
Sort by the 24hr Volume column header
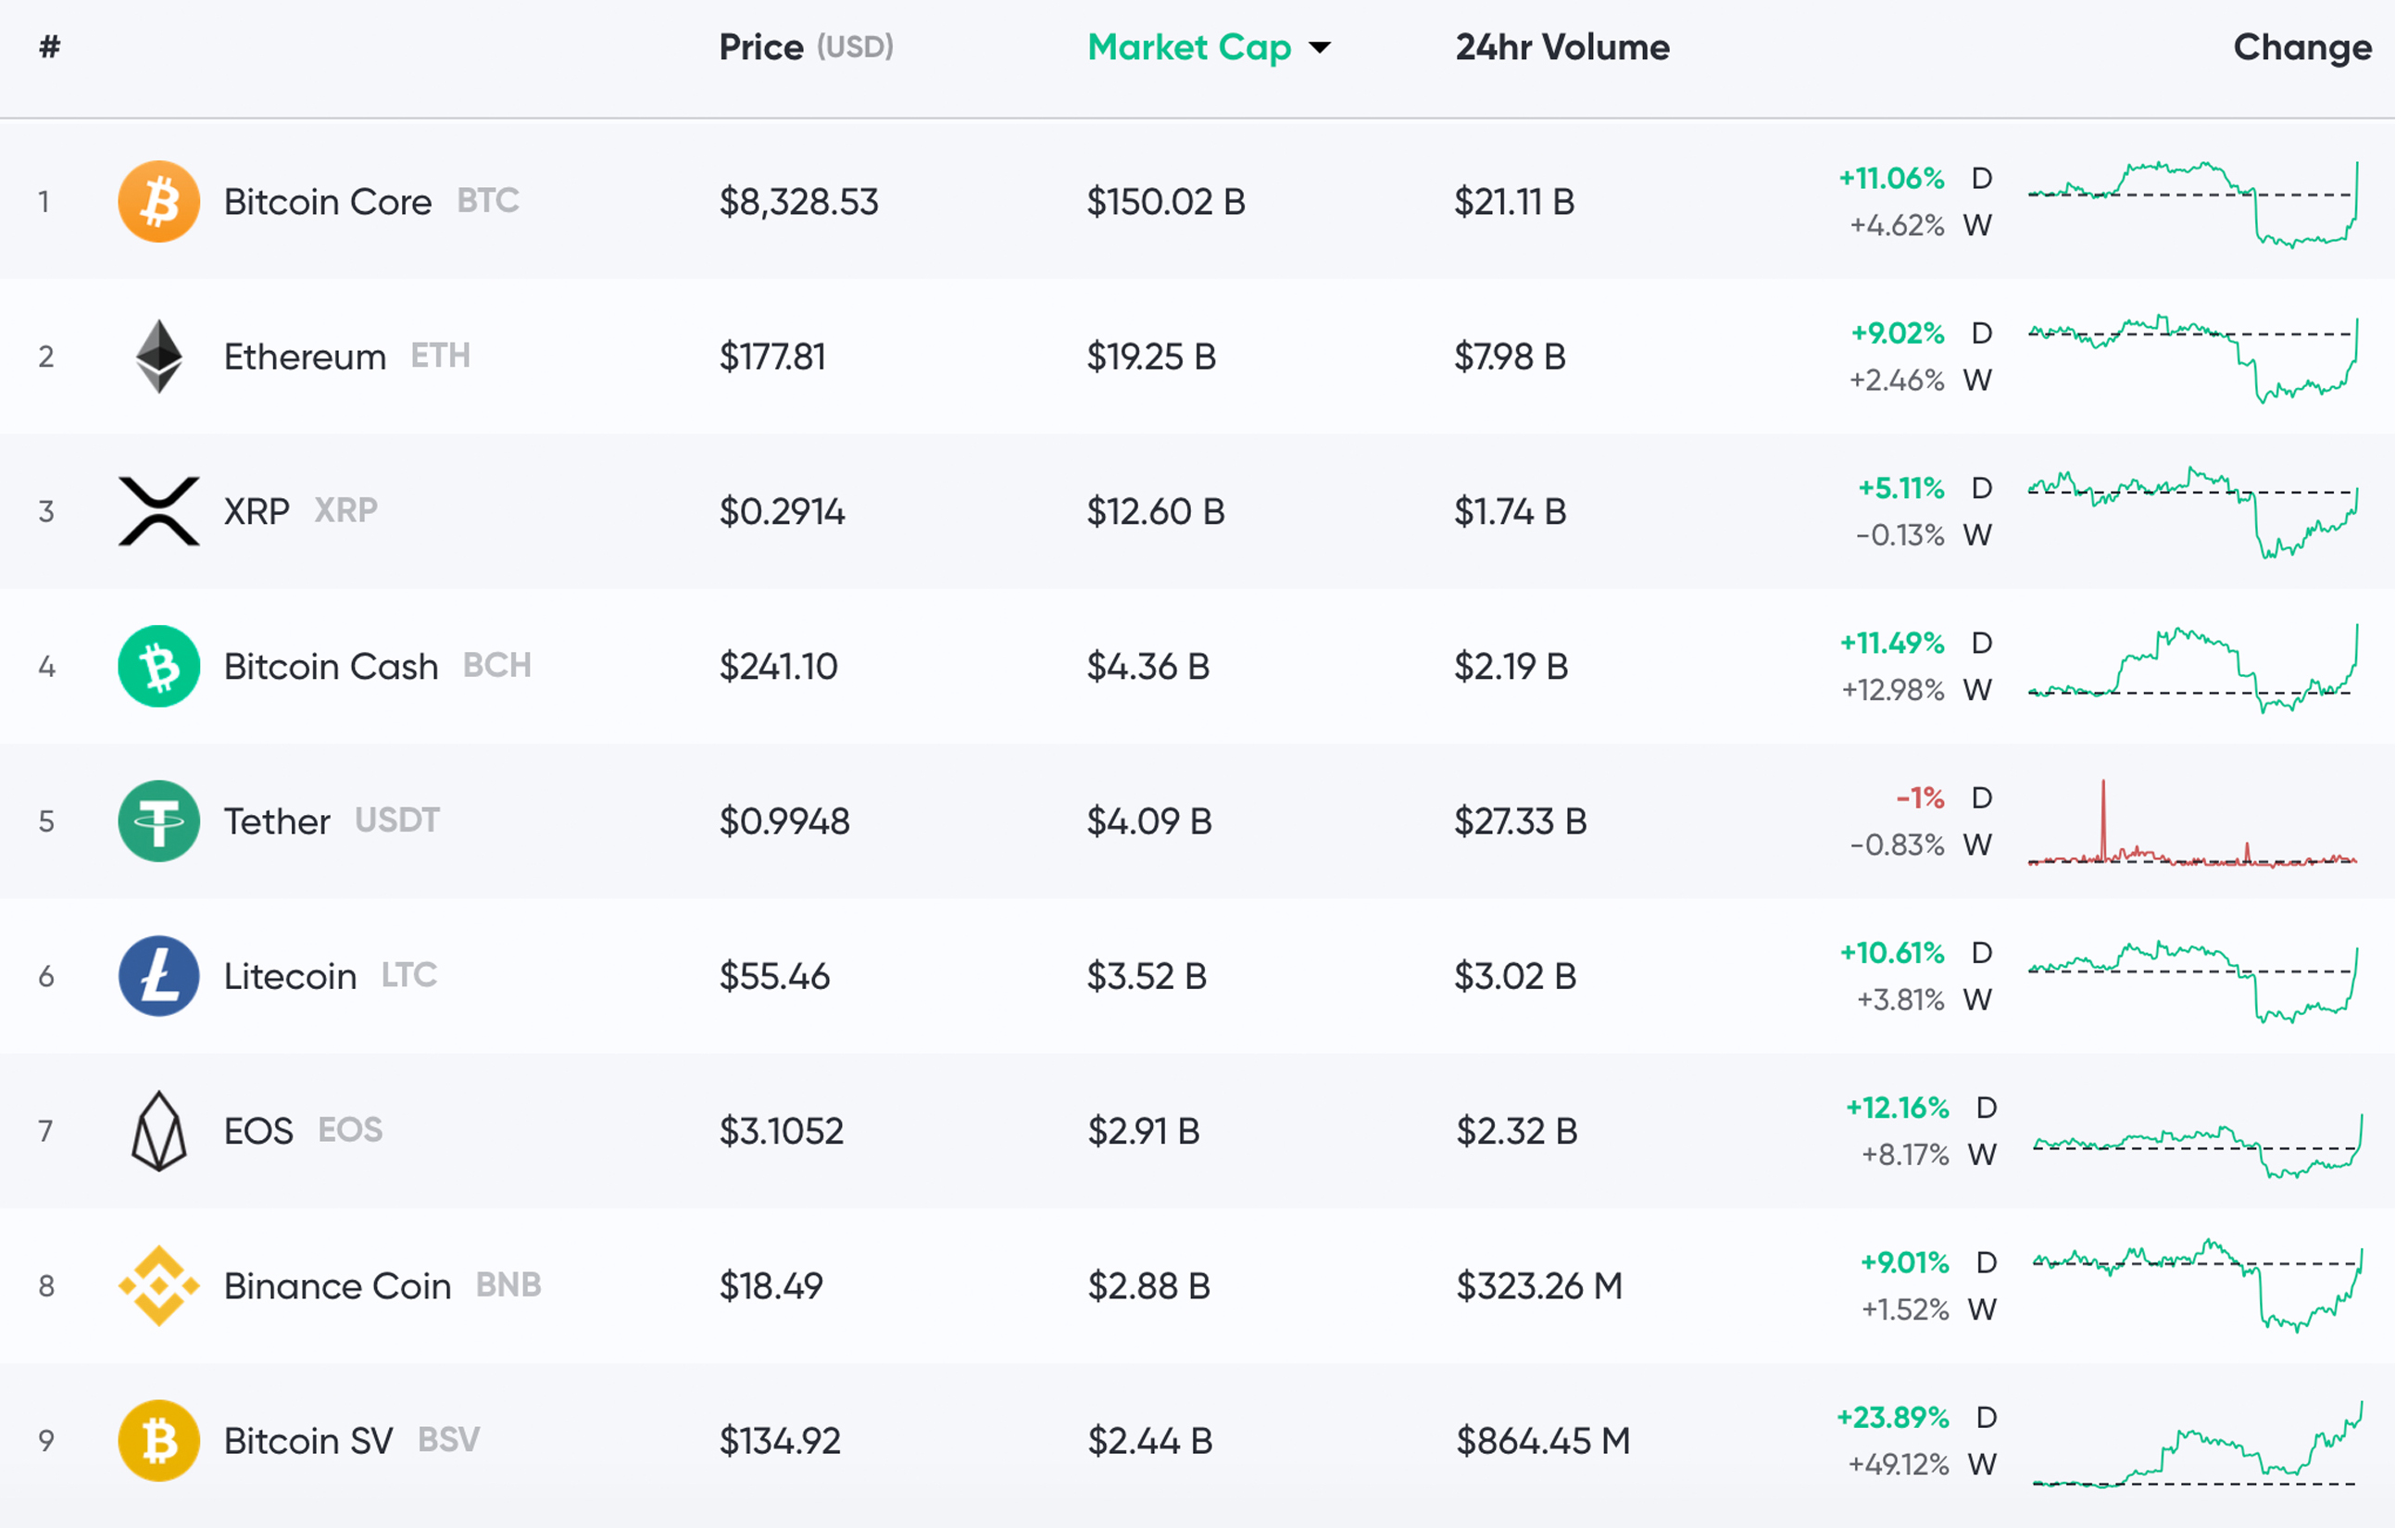click(x=1562, y=47)
